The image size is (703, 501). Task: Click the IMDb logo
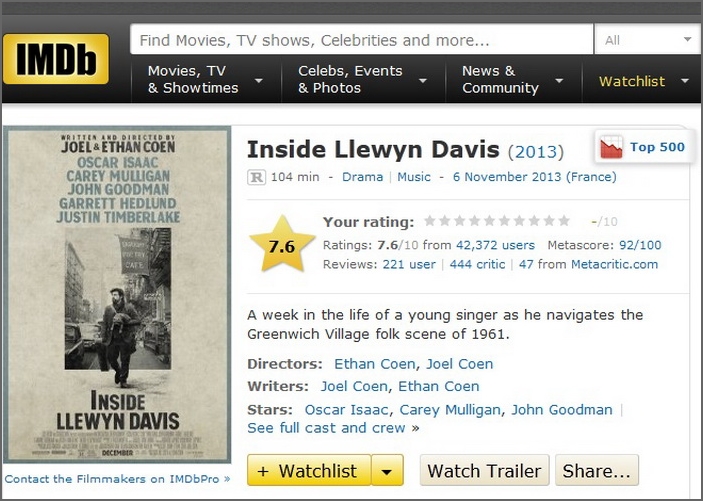[x=56, y=60]
